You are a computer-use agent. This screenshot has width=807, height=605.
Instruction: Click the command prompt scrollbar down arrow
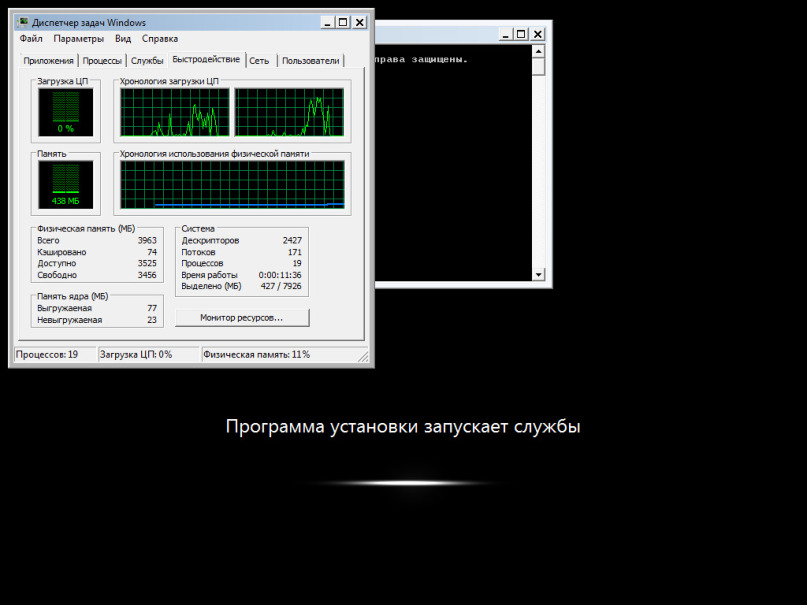click(538, 274)
